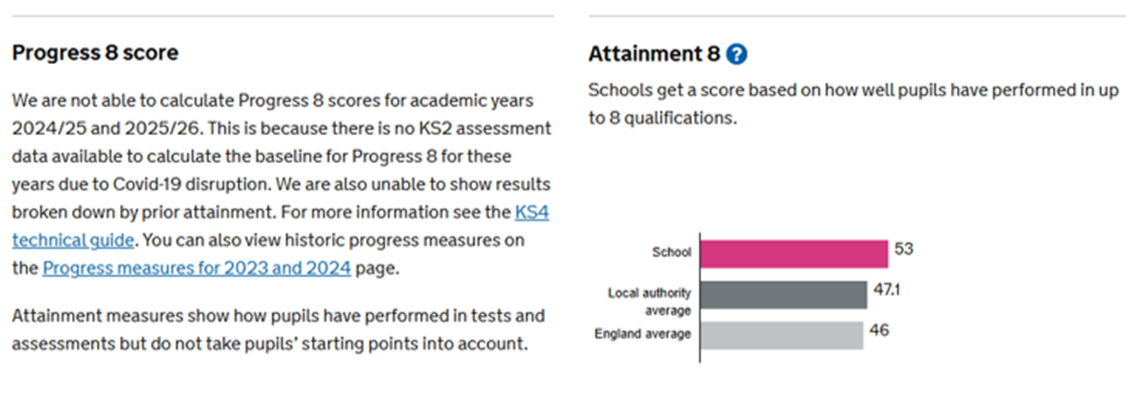Click the bar chart's vertical axis line
The image size is (1126, 420).
(699, 298)
